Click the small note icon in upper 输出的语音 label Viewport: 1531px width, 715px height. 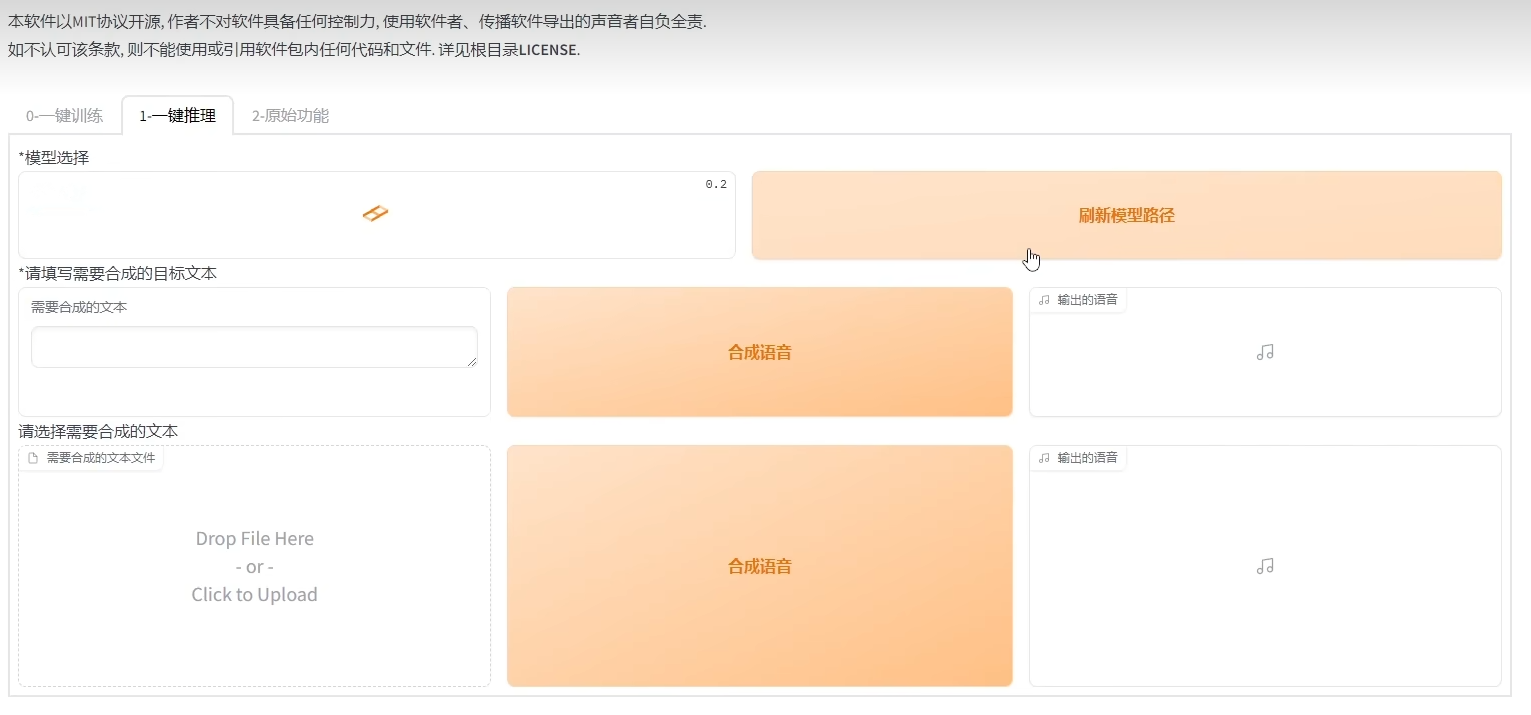1044,300
